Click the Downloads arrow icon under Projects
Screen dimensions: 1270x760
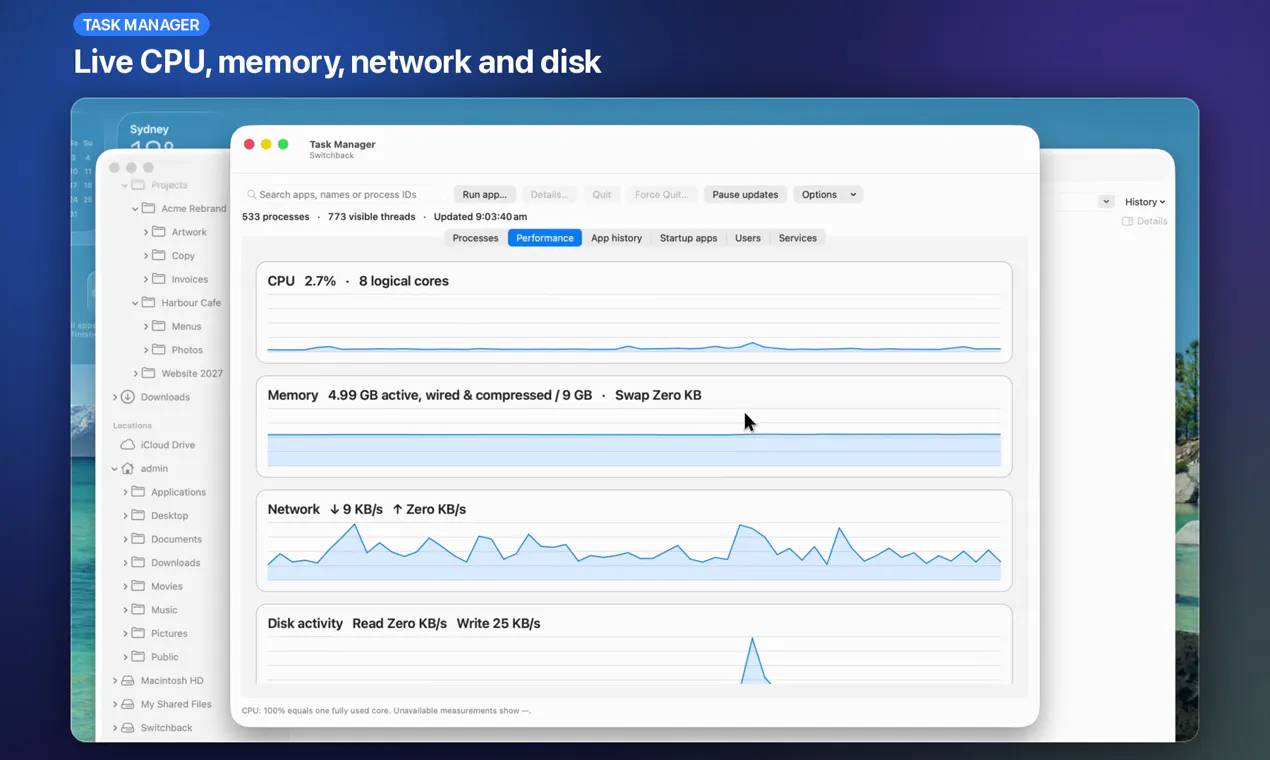127,397
